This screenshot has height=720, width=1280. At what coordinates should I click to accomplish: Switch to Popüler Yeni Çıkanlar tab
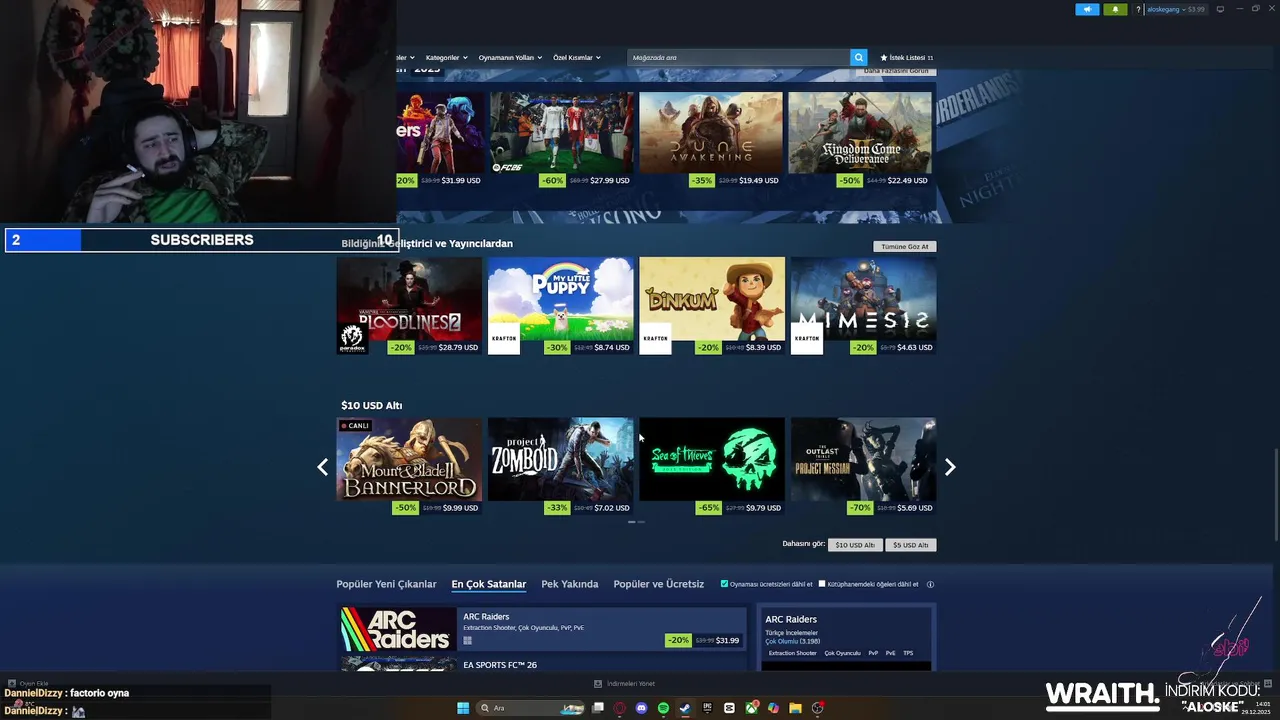tap(386, 584)
